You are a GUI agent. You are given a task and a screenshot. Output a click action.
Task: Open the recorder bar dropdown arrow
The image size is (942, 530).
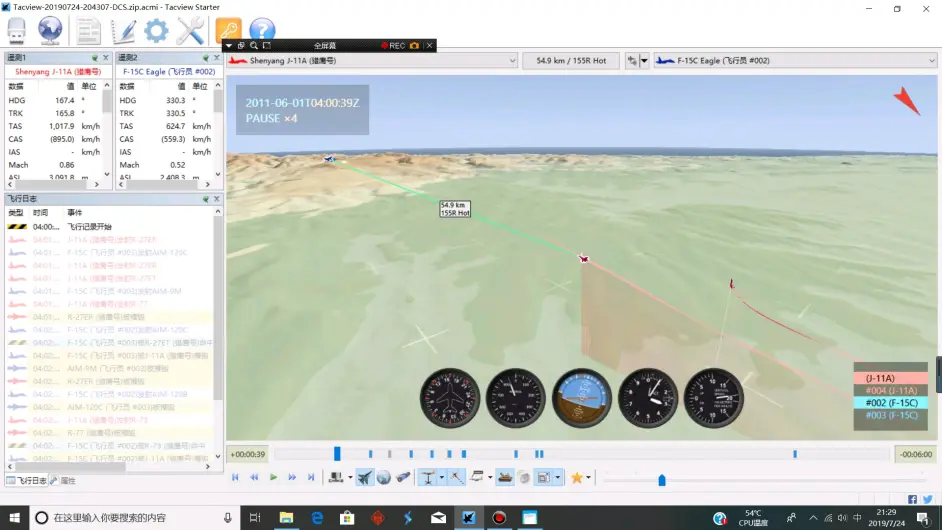[x=229, y=46]
